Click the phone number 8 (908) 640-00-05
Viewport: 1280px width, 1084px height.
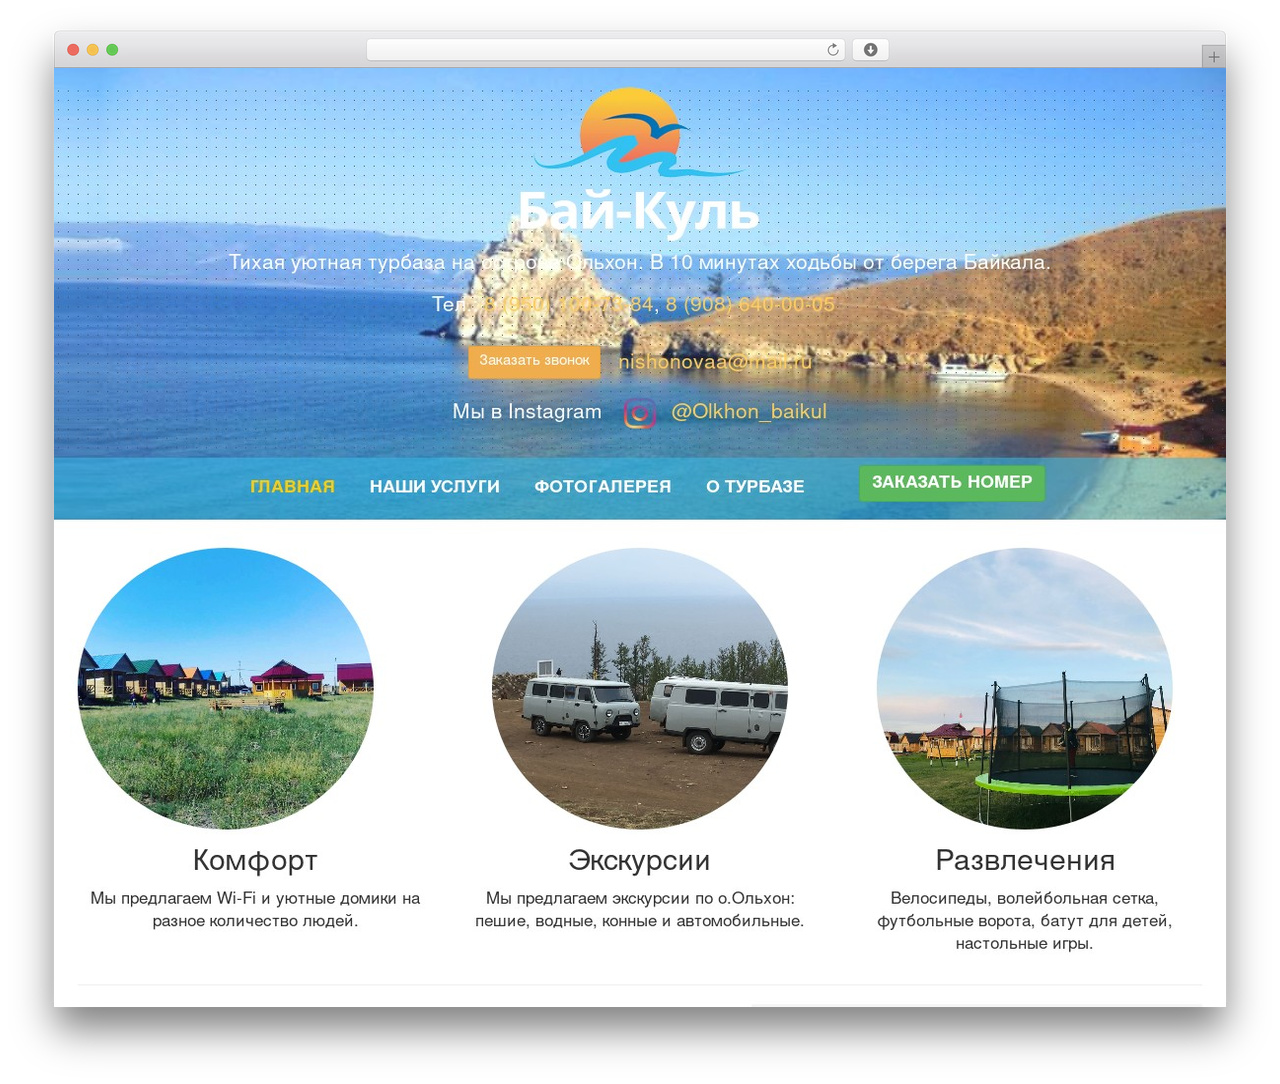[x=750, y=304]
